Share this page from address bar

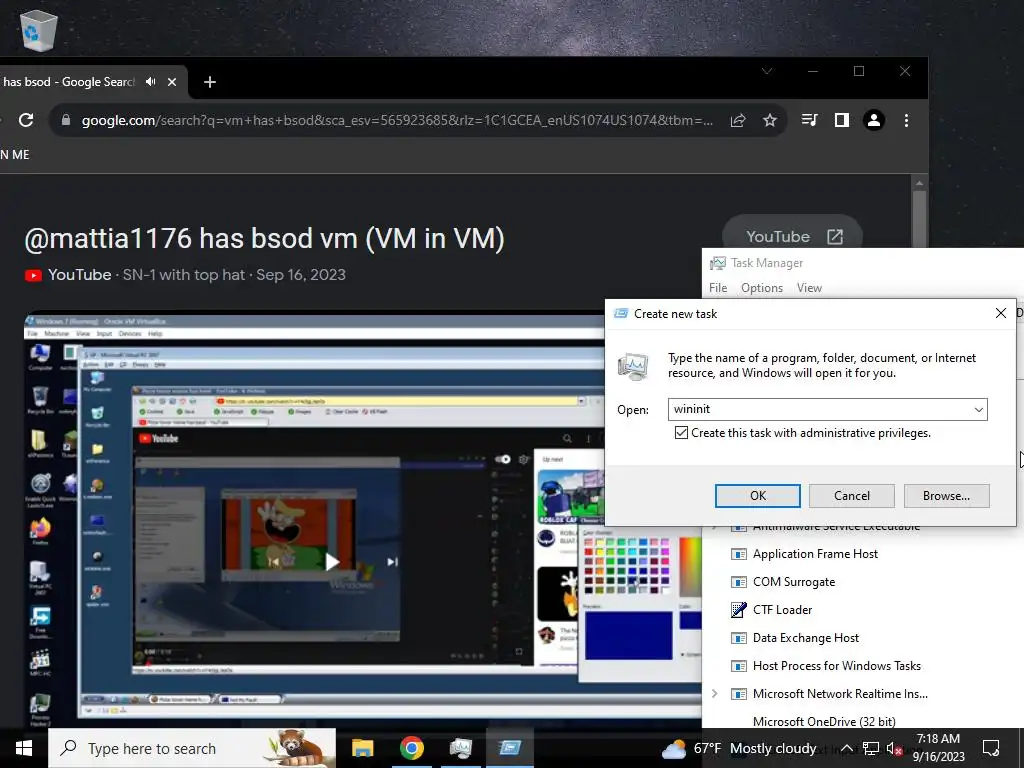coord(738,120)
